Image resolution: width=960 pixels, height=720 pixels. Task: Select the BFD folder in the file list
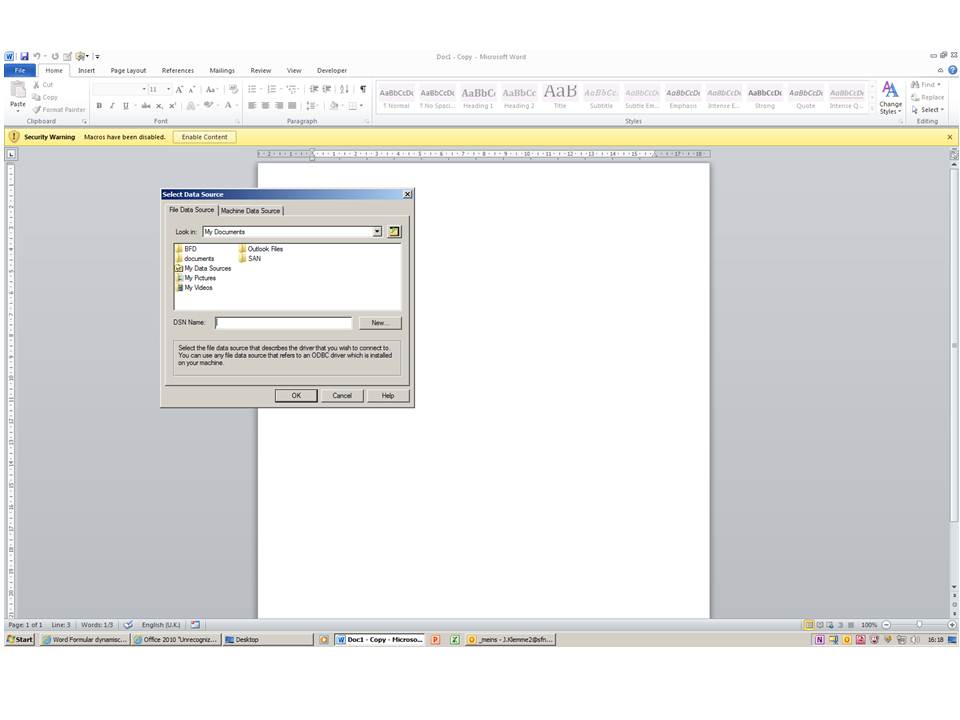(186, 249)
